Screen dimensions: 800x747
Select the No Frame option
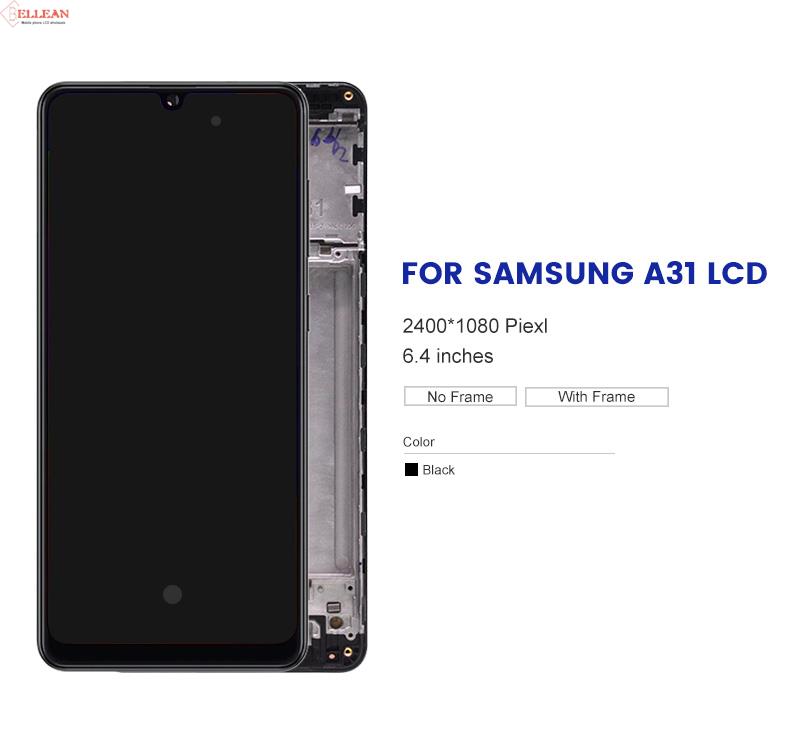pyautogui.click(x=460, y=396)
